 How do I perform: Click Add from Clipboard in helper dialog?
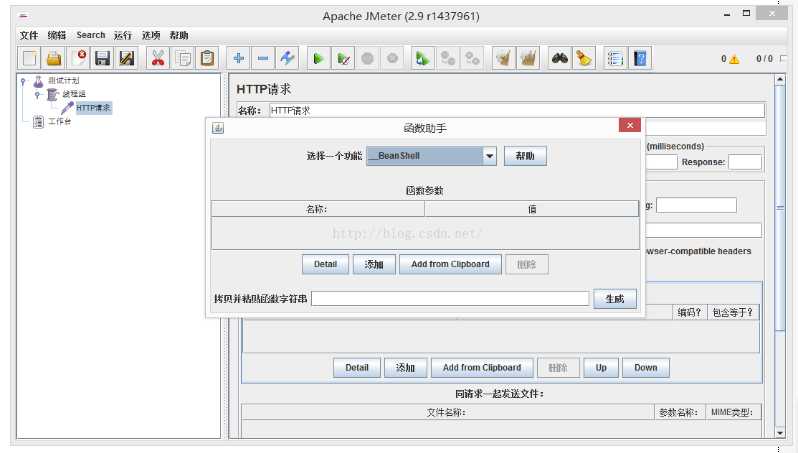pos(450,264)
